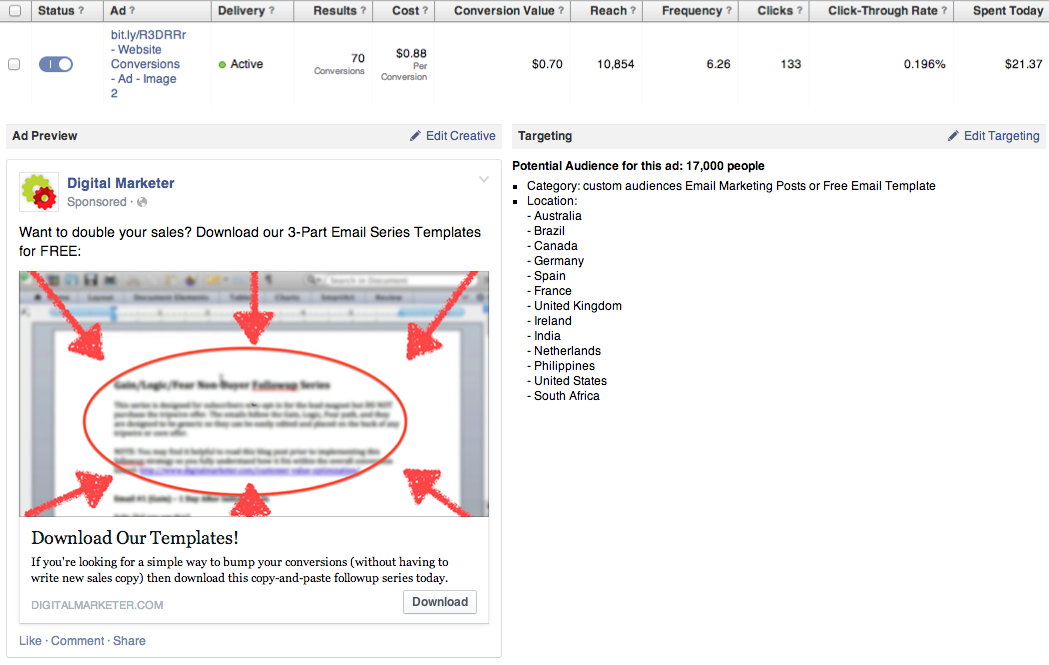Viewport: 1049px width, 665px height.
Task: Click the Conversion Value help question mark
Action: click(x=561, y=11)
